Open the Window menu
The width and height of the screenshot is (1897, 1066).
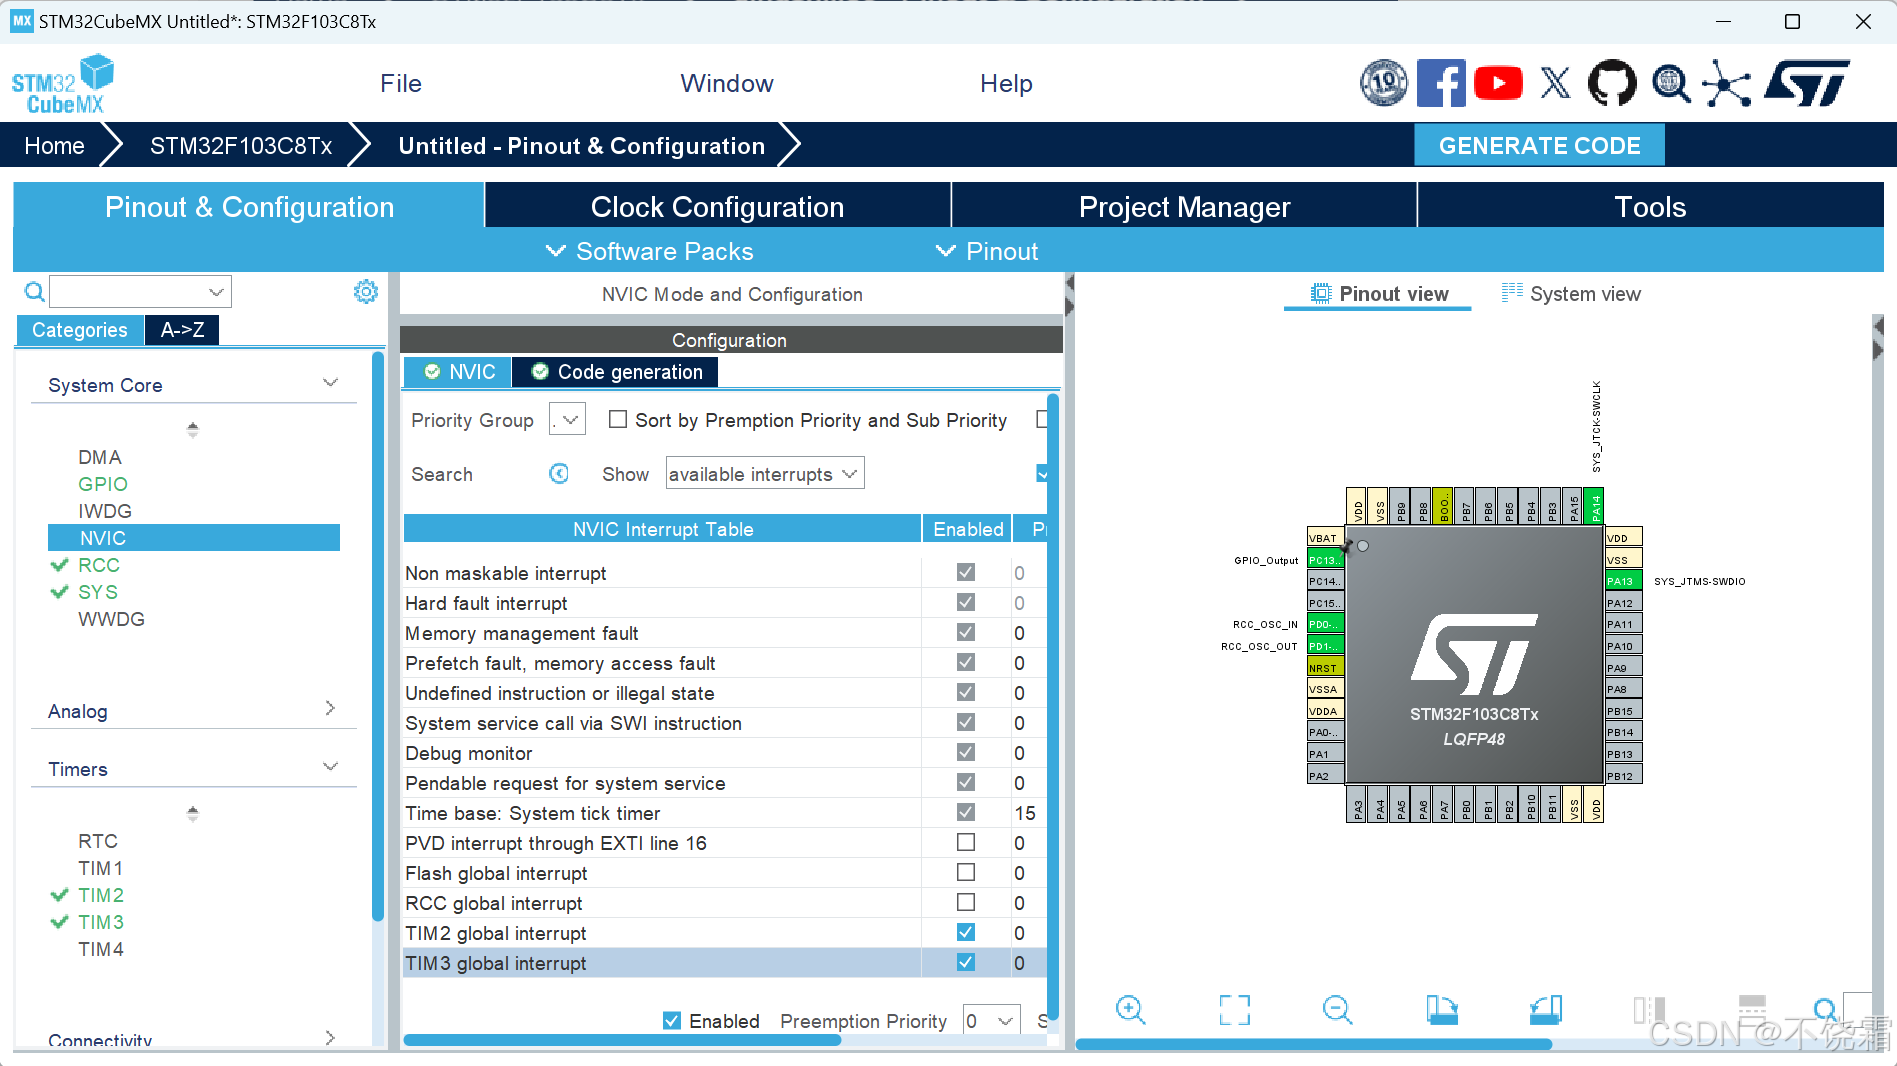click(727, 84)
